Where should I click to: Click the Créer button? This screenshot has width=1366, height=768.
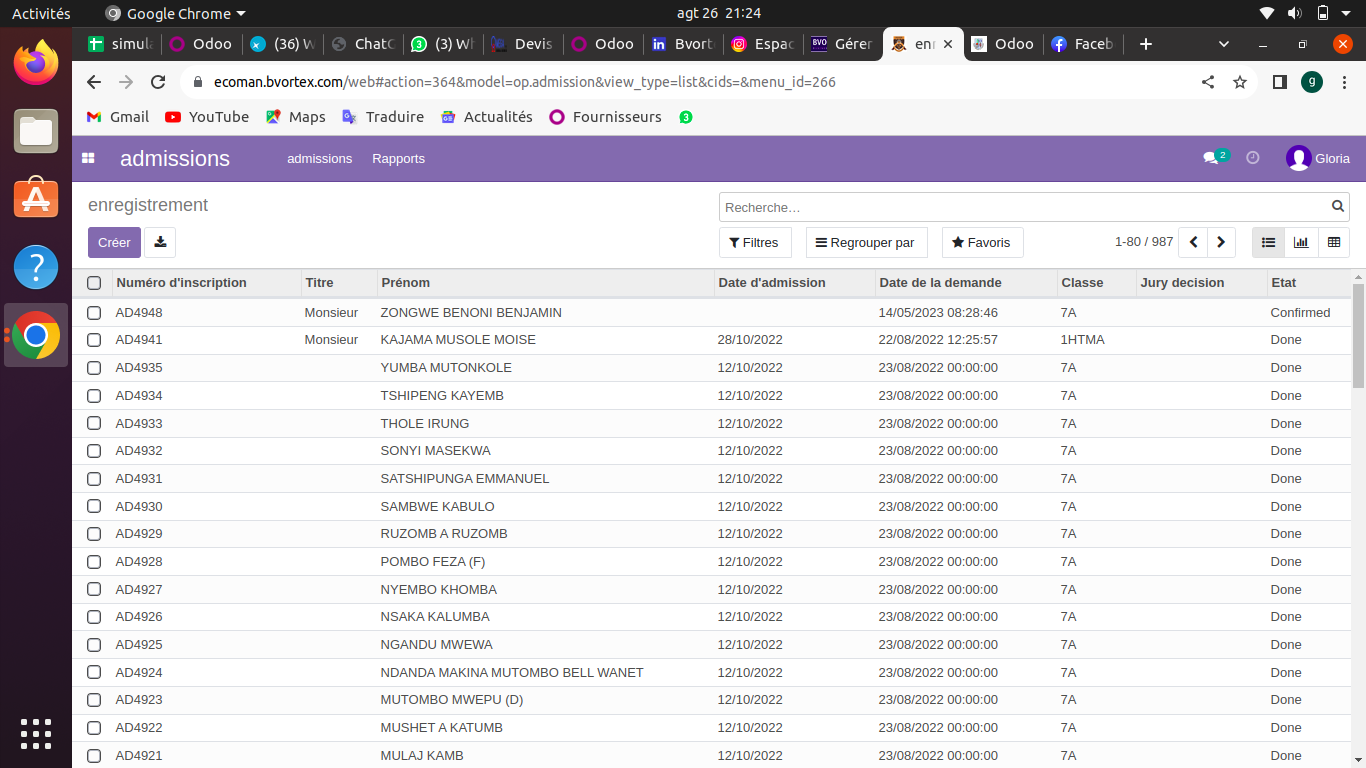114,242
